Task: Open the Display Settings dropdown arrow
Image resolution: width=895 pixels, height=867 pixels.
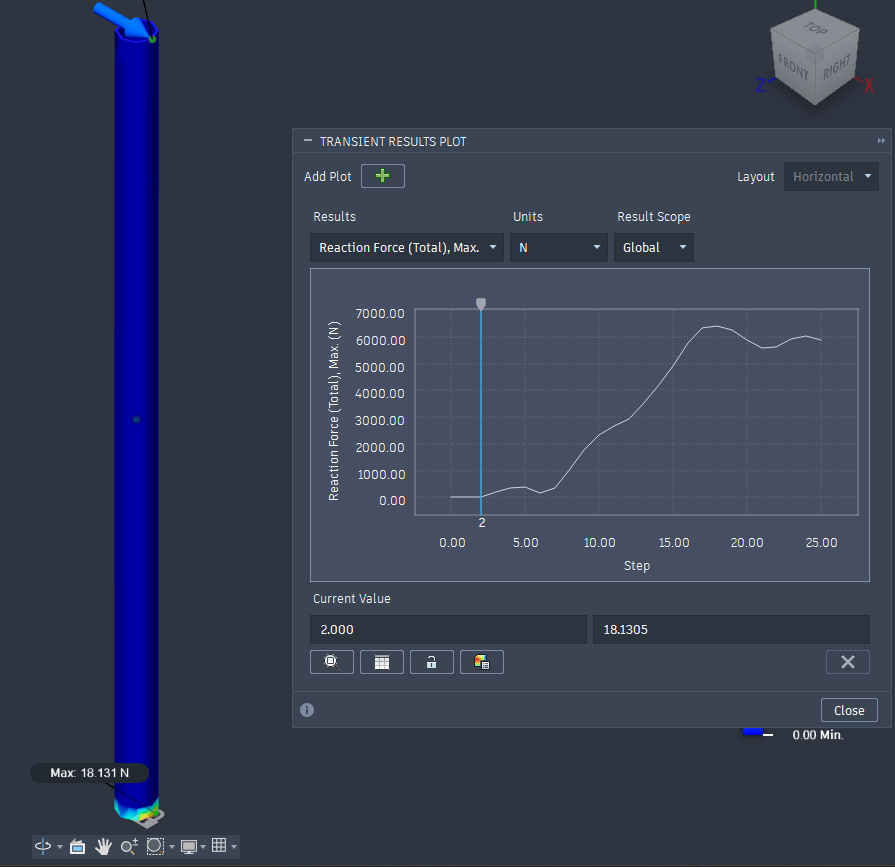Action: pos(203,847)
